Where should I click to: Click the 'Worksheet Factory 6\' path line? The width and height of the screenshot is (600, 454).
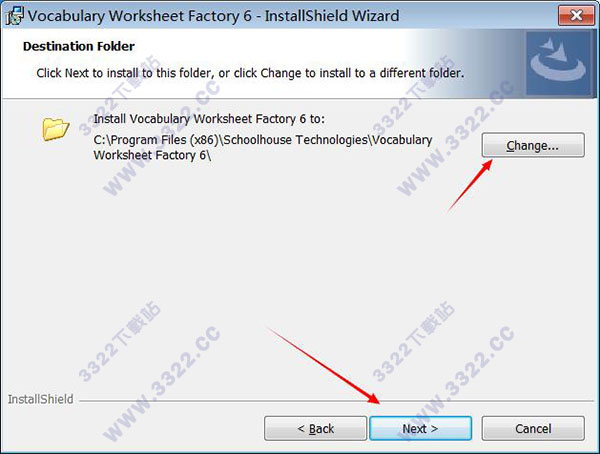152,155
